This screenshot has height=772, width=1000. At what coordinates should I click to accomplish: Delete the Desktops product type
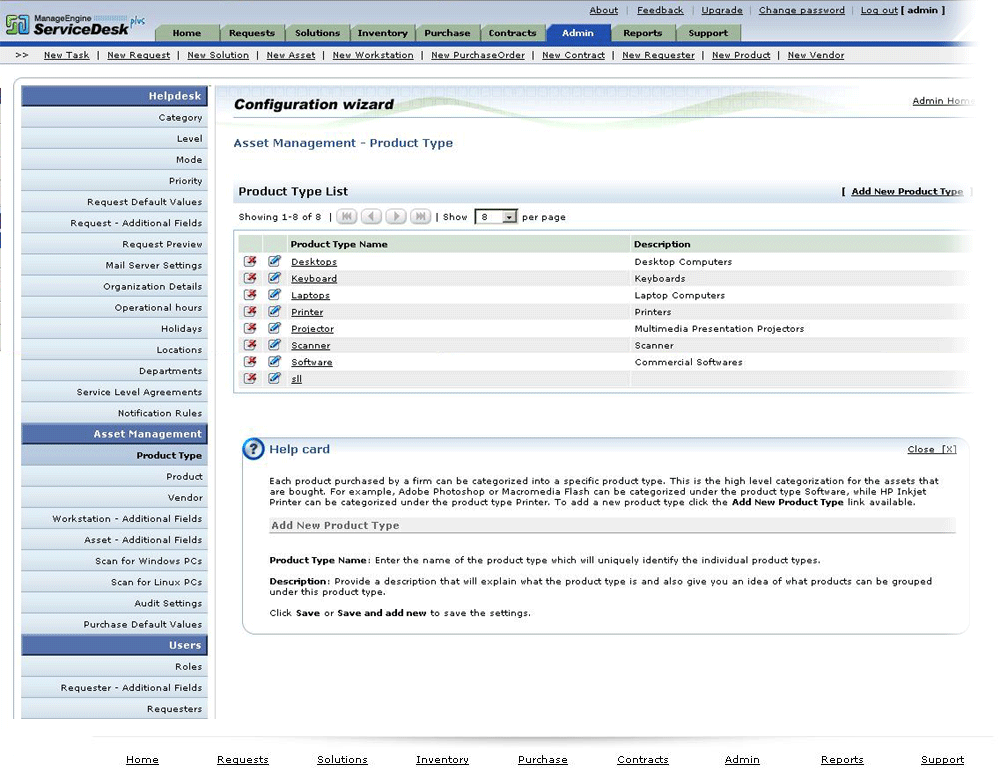coord(248,261)
